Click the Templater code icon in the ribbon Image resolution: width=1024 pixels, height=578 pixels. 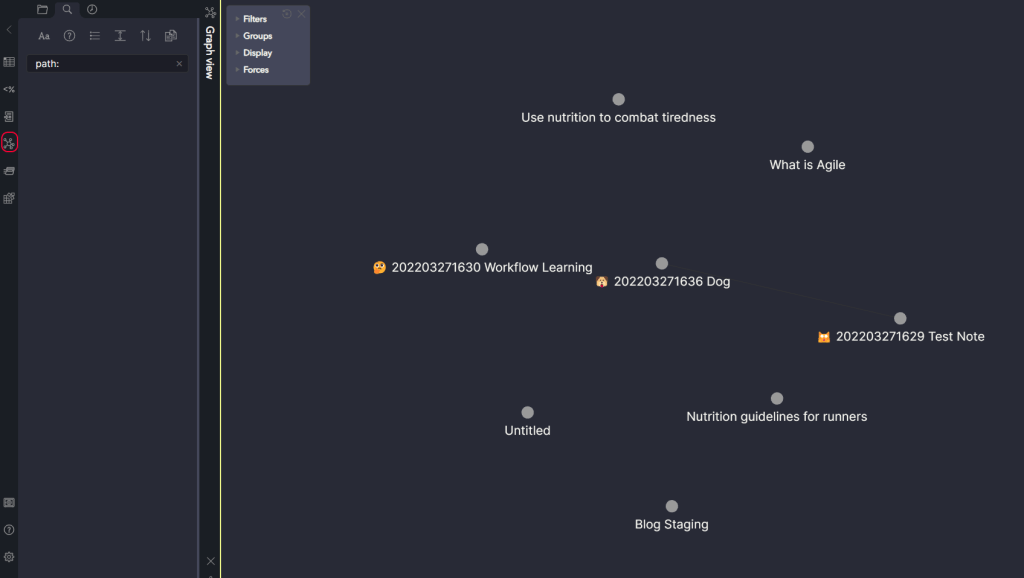pos(8,89)
